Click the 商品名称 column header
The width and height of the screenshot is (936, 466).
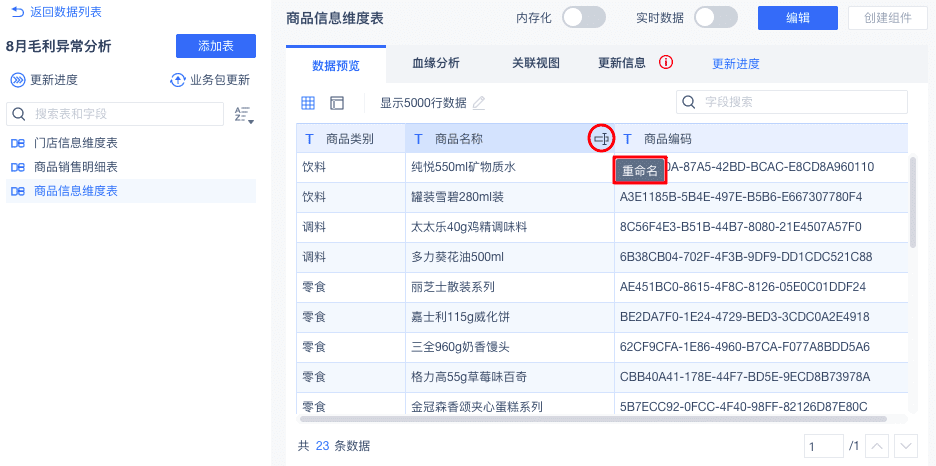point(510,138)
